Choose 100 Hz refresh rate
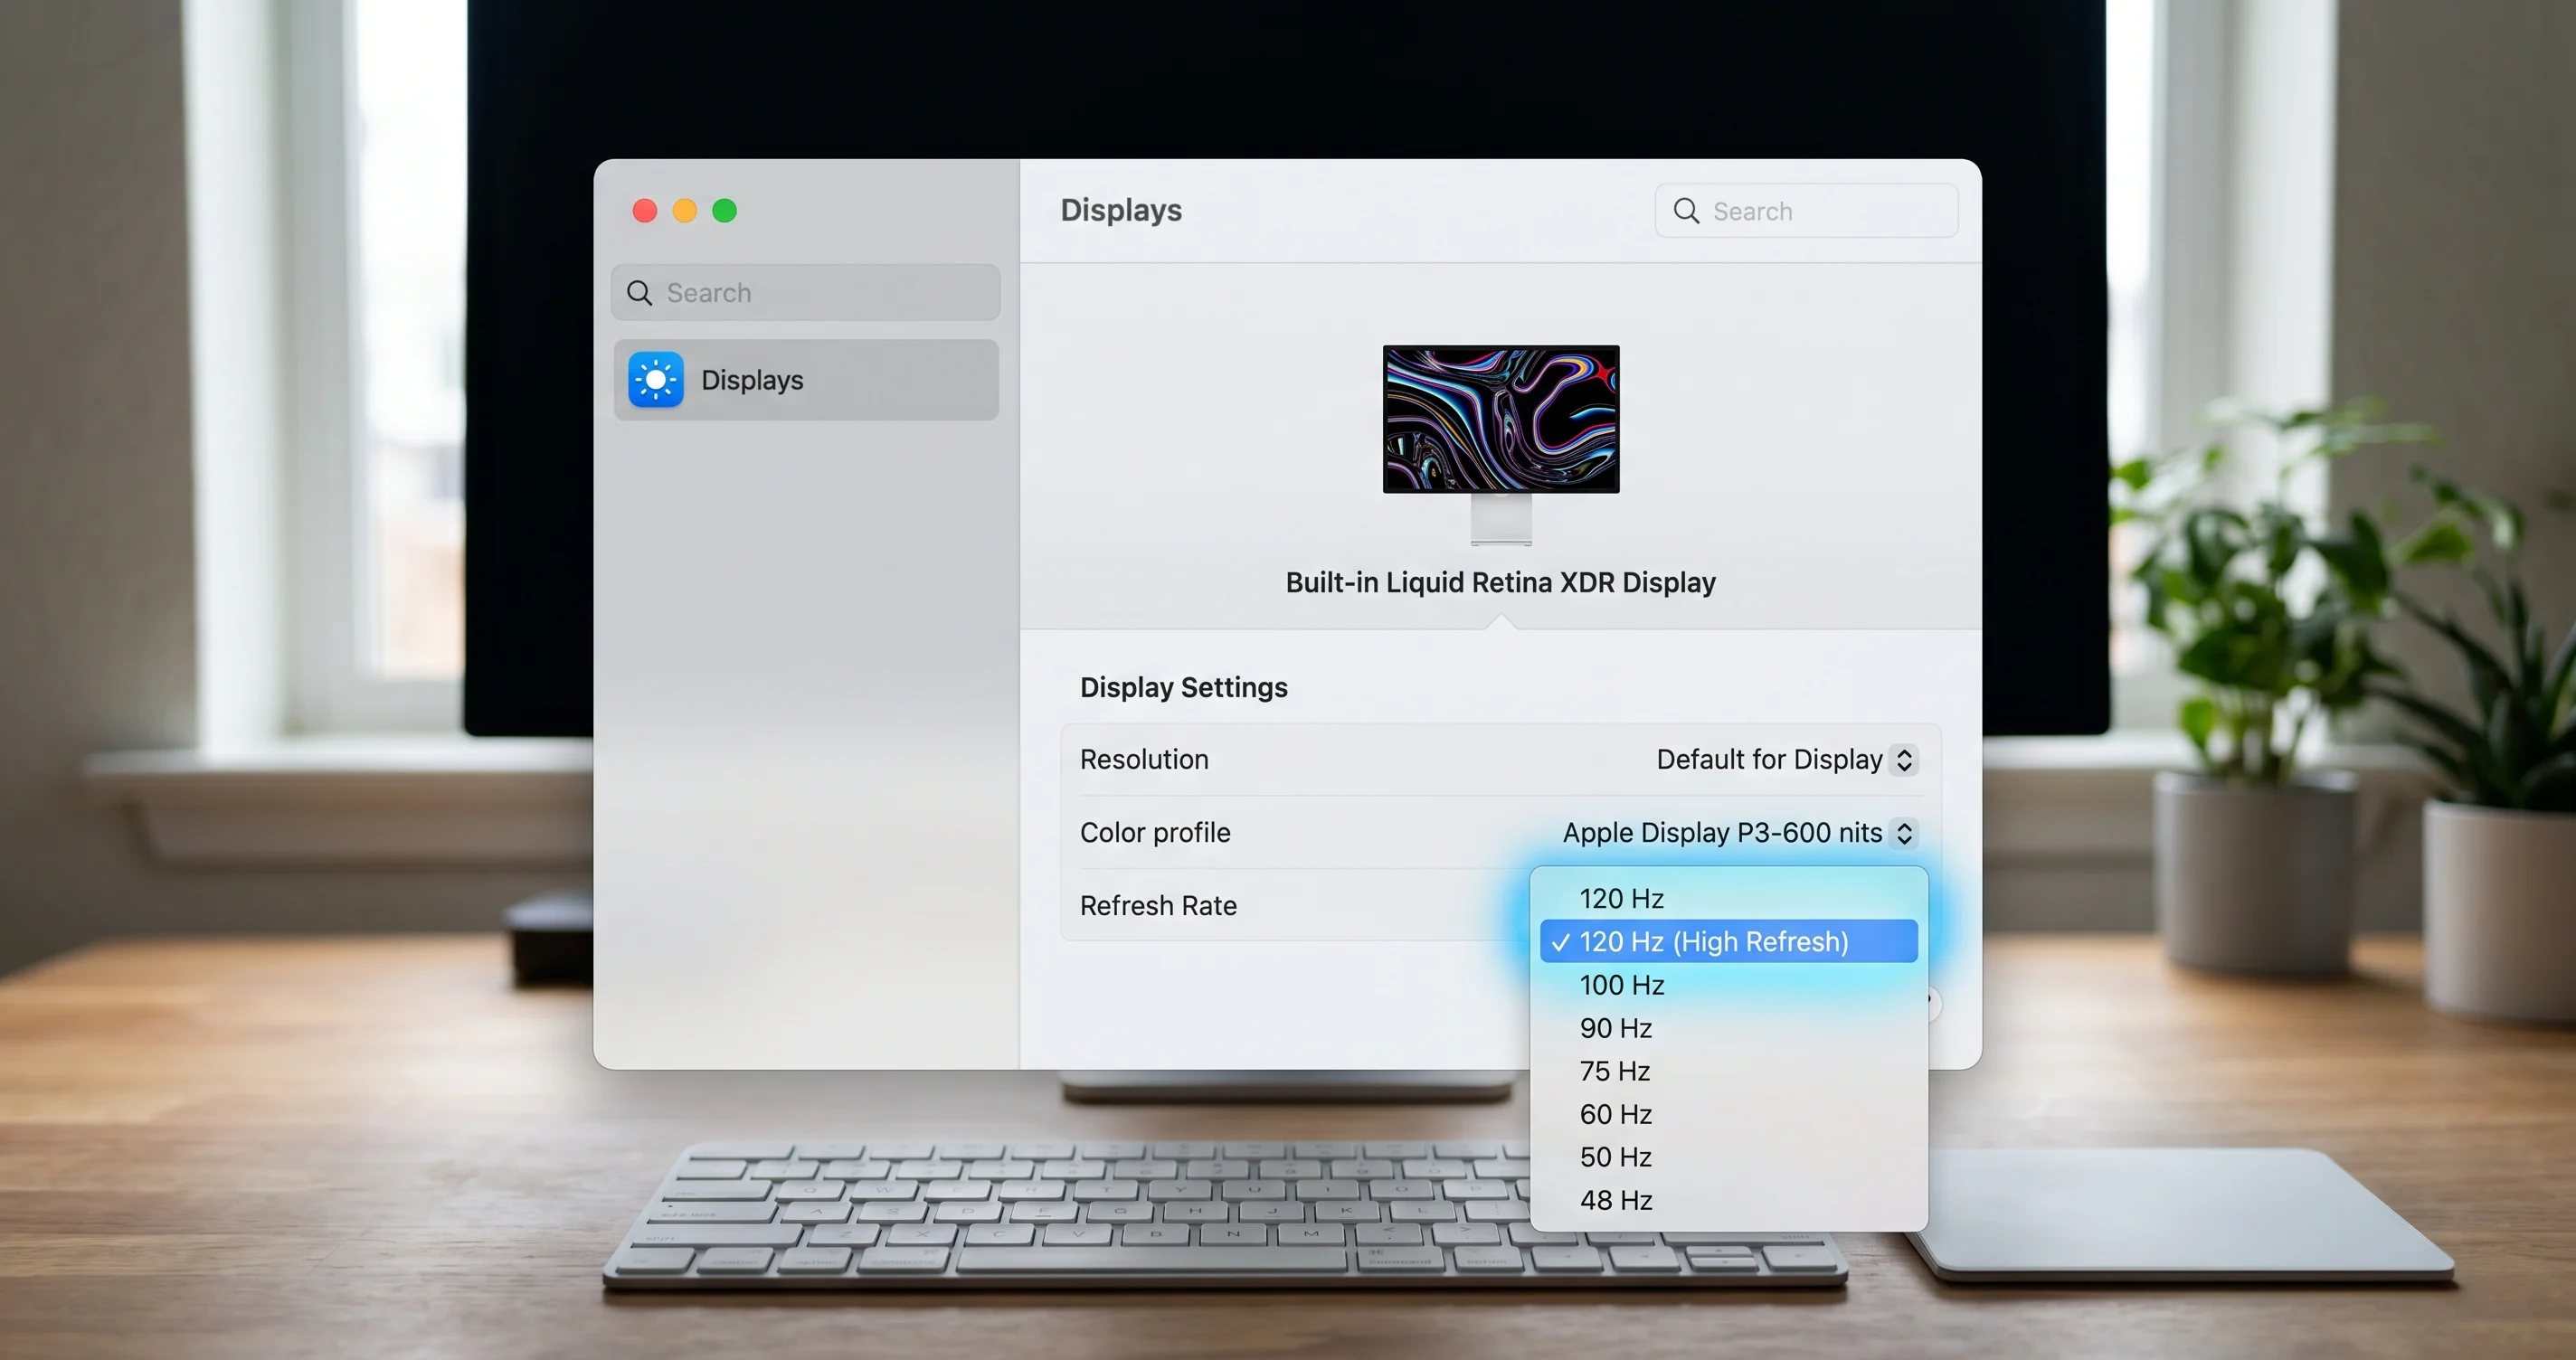 1728,985
